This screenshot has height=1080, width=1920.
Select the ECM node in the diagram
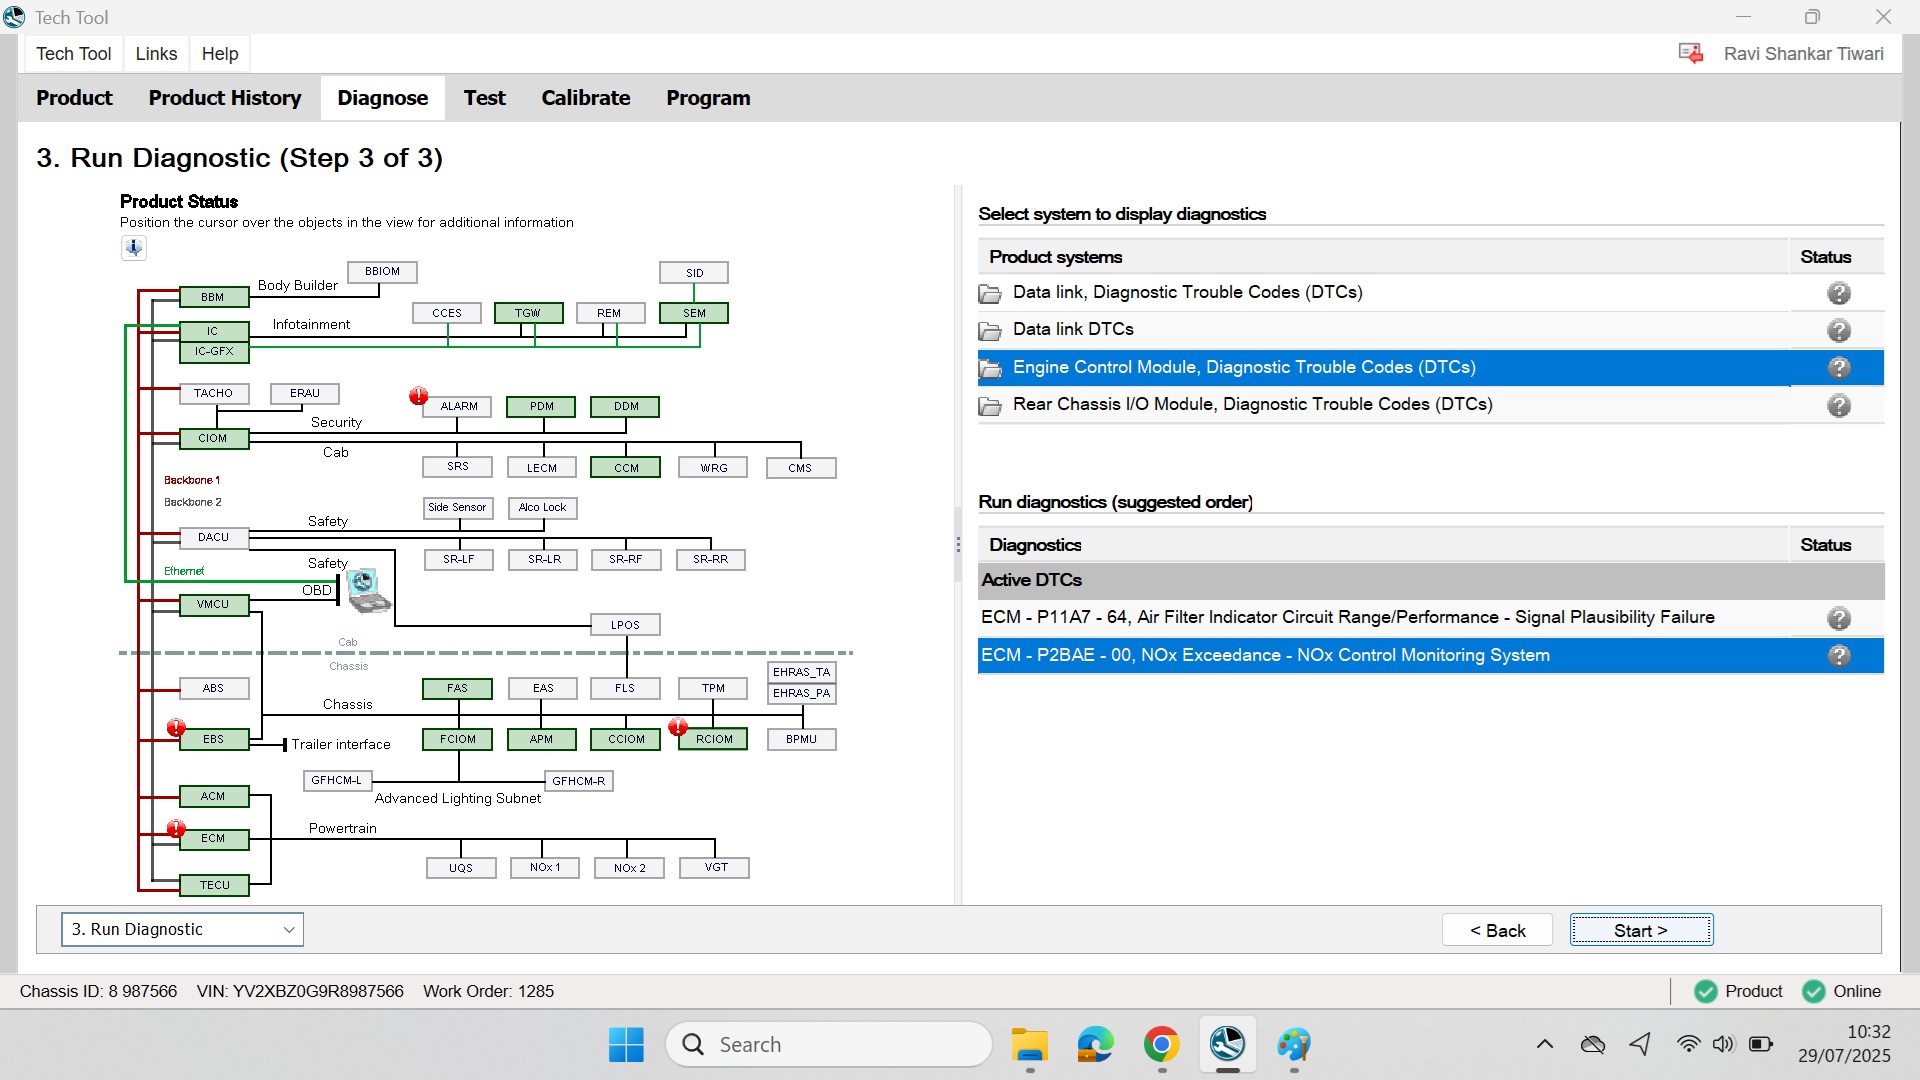pyautogui.click(x=213, y=838)
